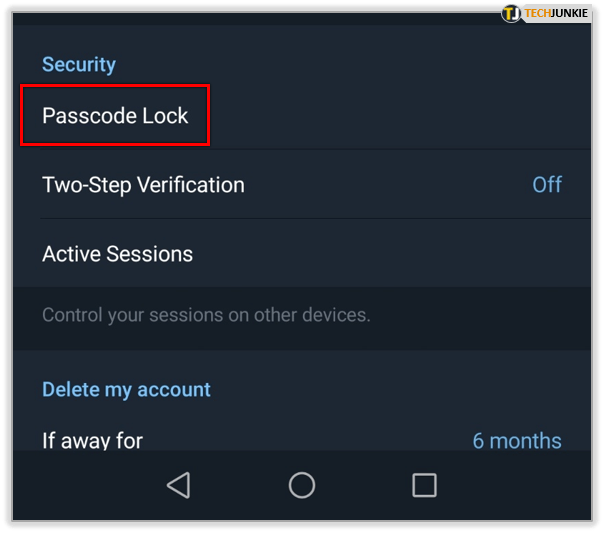The width and height of the screenshot is (604, 533).
Task: Click the TJ round logo badge
Action: [x=511, y=13]
